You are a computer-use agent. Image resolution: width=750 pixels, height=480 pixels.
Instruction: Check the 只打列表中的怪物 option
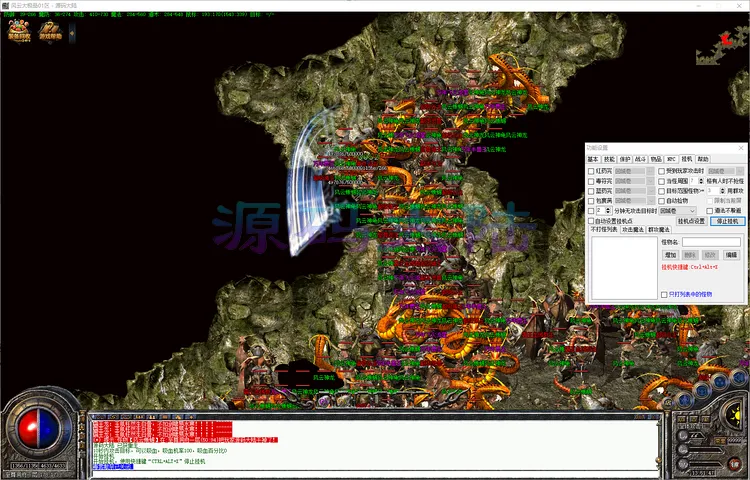[664, 294]
